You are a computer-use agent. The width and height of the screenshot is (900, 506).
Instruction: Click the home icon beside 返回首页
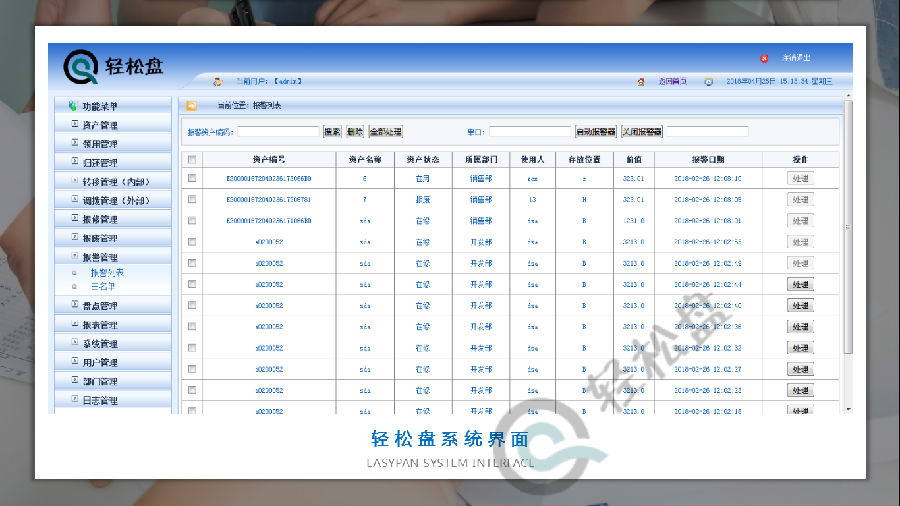pos(641,82)
